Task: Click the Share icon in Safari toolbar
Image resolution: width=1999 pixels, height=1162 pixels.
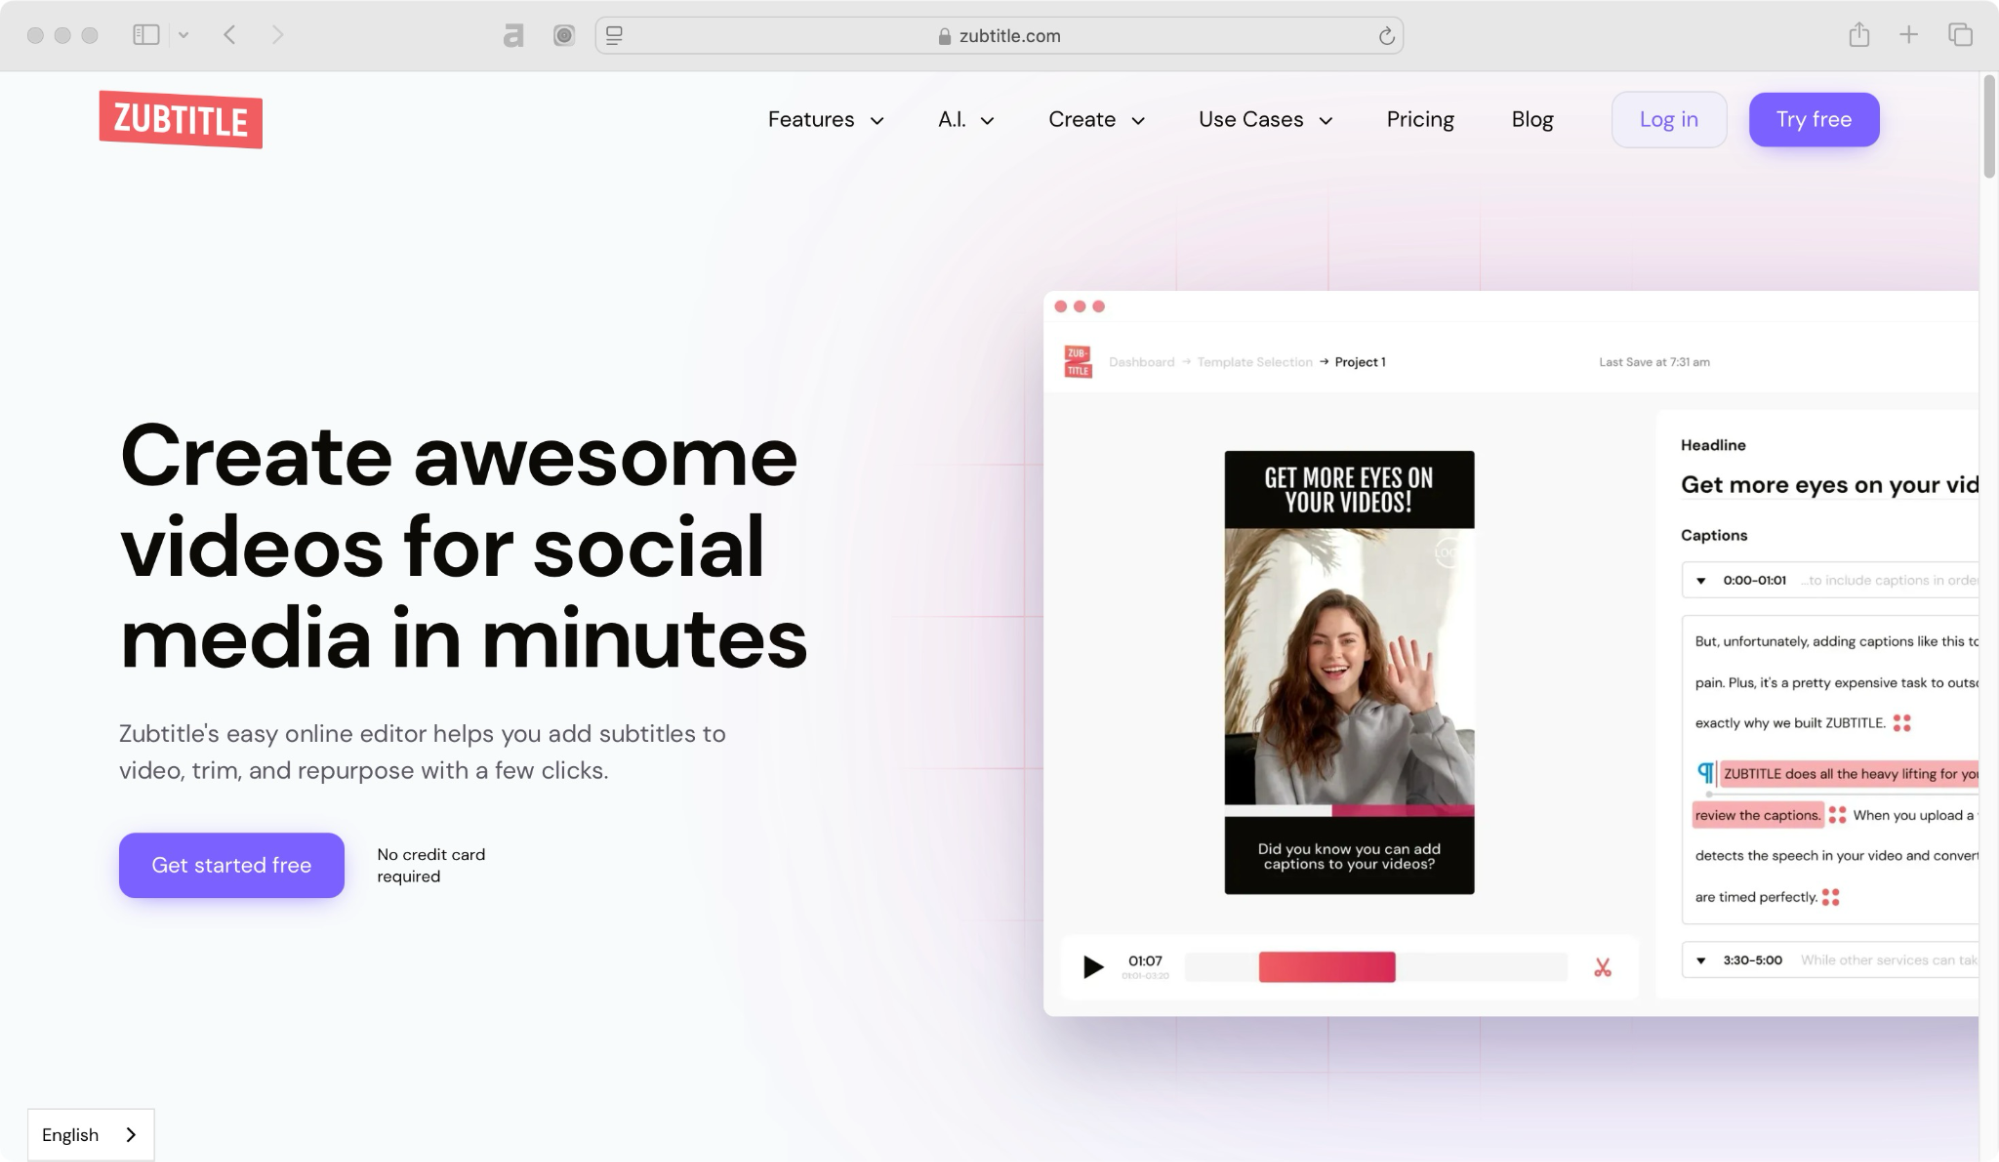Action: [x=1859, y=35]
